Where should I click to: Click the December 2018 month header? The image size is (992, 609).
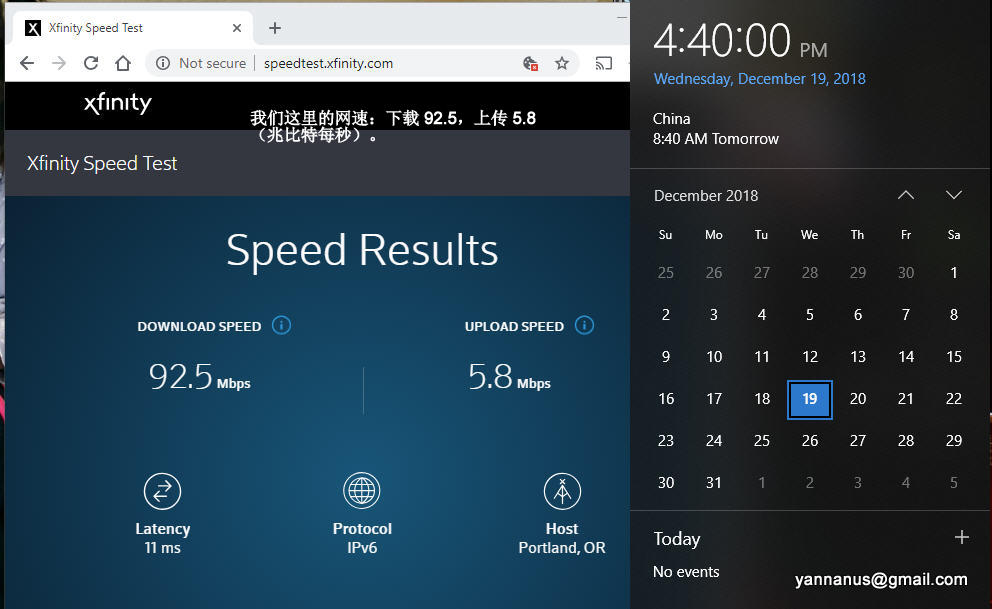point(706,195)
